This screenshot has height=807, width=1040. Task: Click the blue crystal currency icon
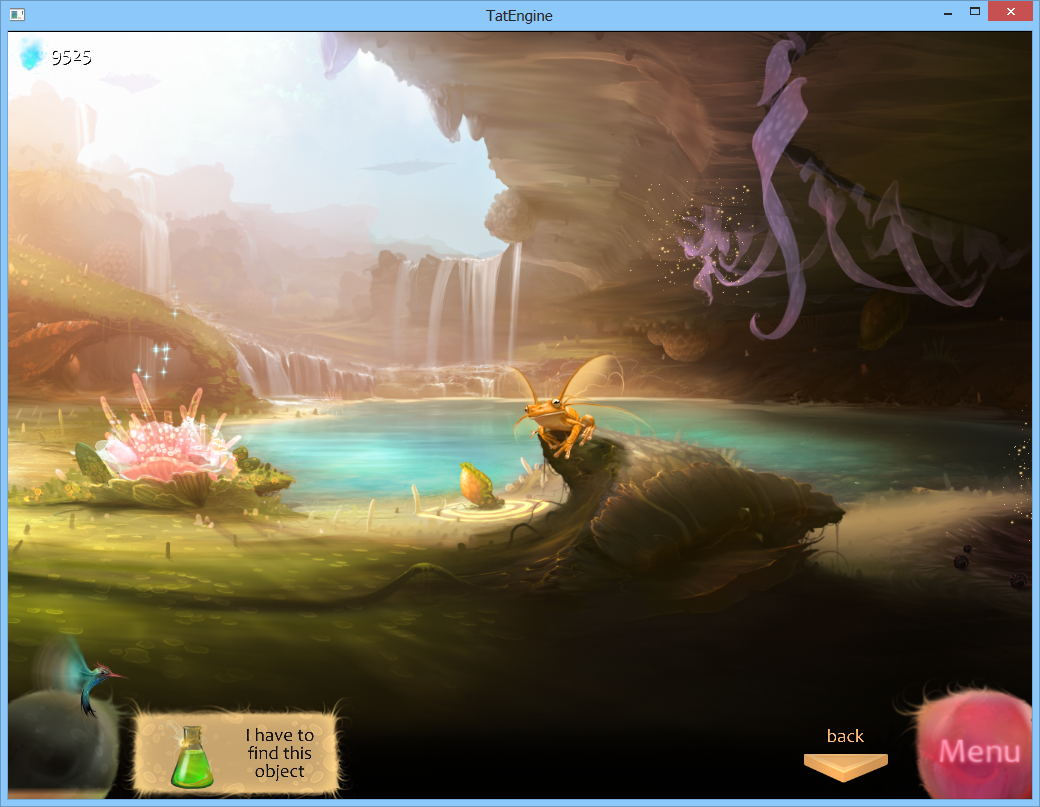[33, 55]
